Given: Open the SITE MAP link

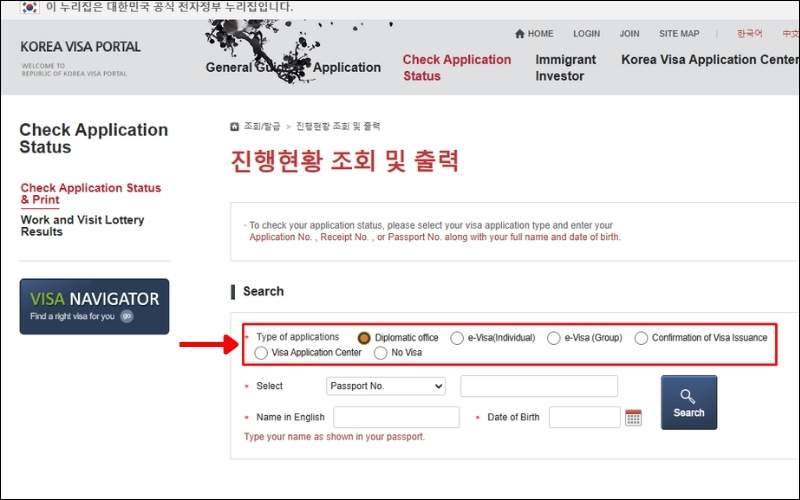Looking at the screenshot, I should [679, 34].
